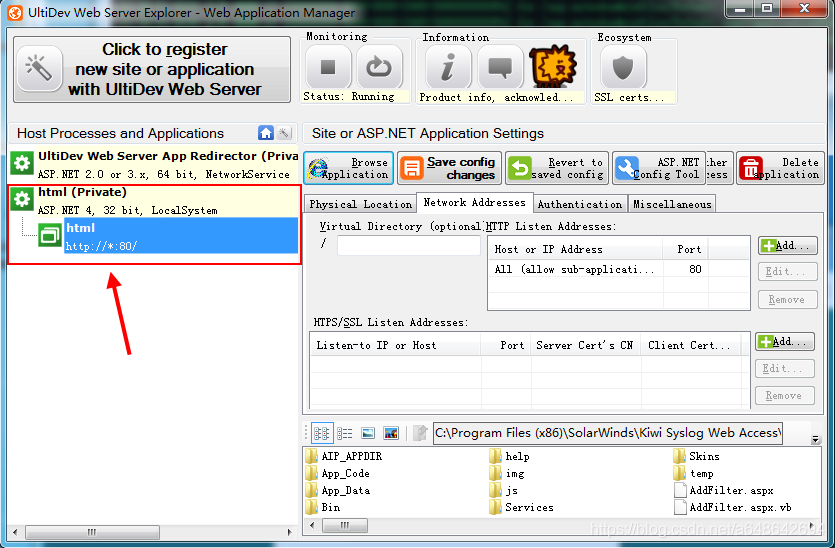Open the img folder
This screenshot has height=548, width=835.
coord(506,473)
